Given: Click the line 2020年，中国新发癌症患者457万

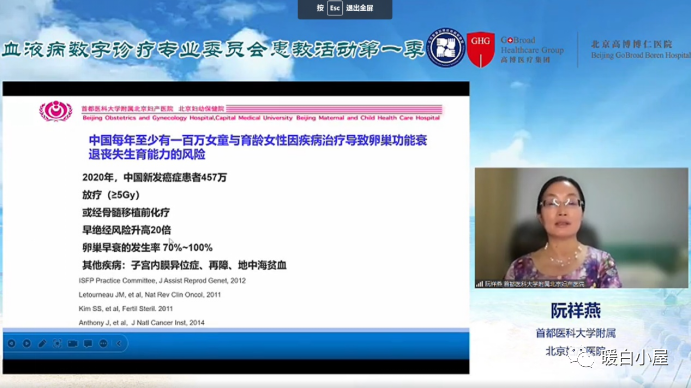Looking at the screenshot, I should tap(155, 177).
